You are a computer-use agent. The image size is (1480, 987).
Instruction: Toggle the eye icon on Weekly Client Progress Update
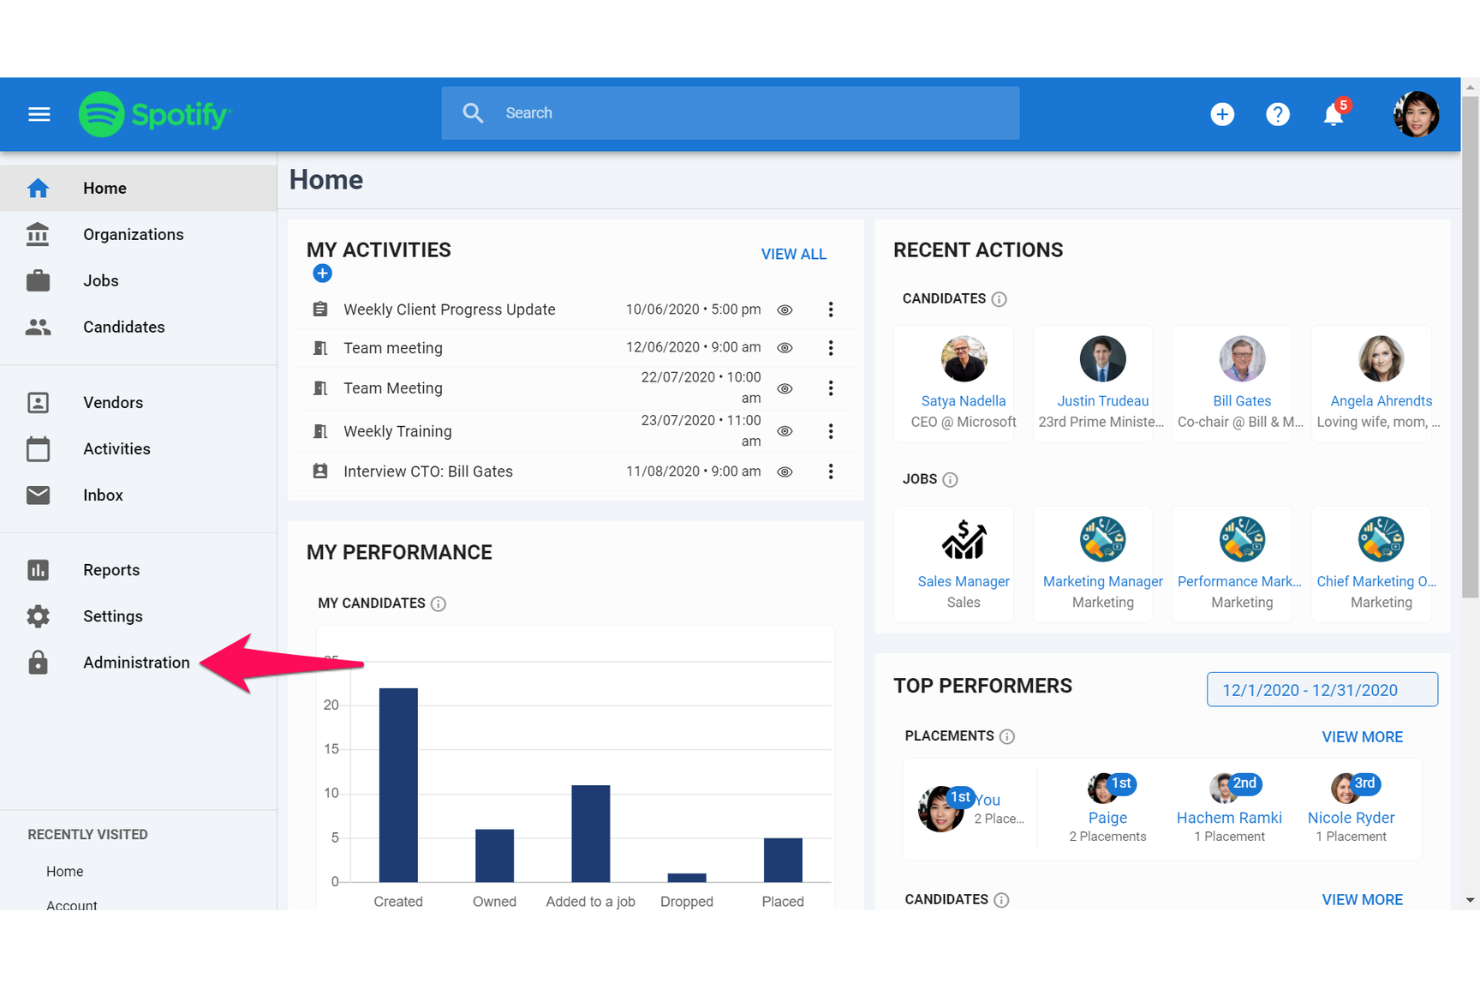(784, 309)
